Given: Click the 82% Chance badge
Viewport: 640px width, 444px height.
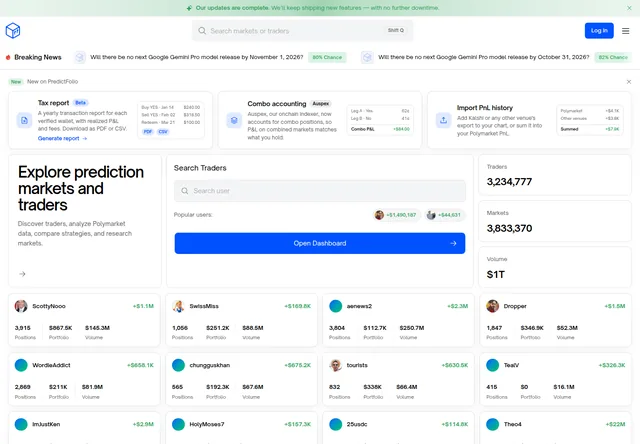Looking at the screenshot, I should coord(613,57).
